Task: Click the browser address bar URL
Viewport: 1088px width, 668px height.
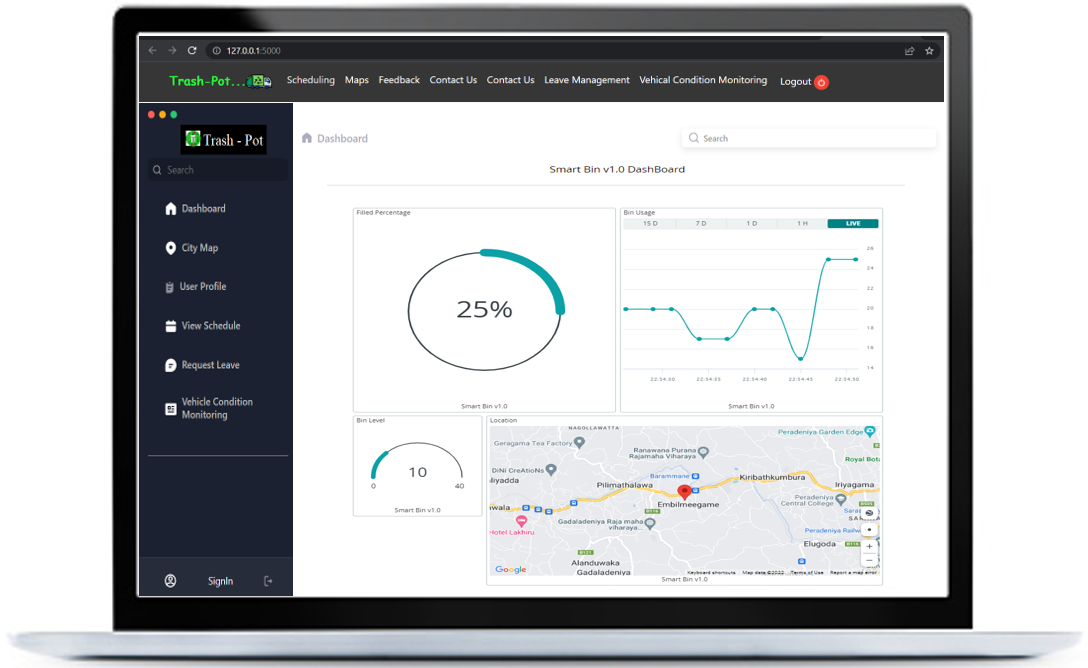Action: (253, 51)
